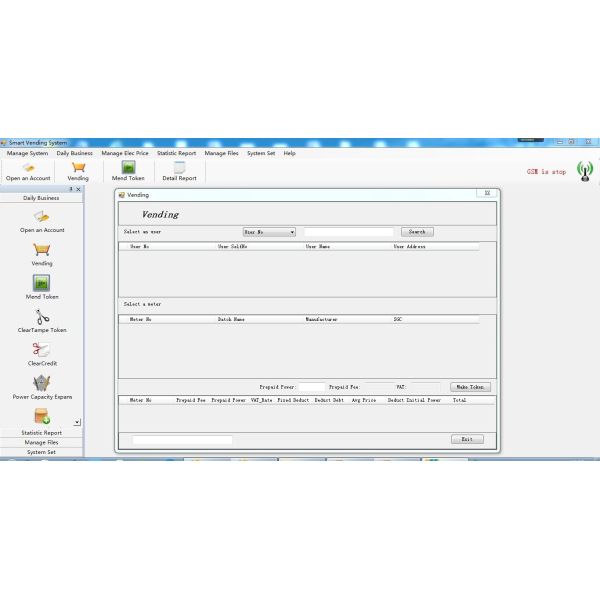Click the Vending cart icon in toolbar
Viewport: 600px width, 600px height.
coord(78,169)
